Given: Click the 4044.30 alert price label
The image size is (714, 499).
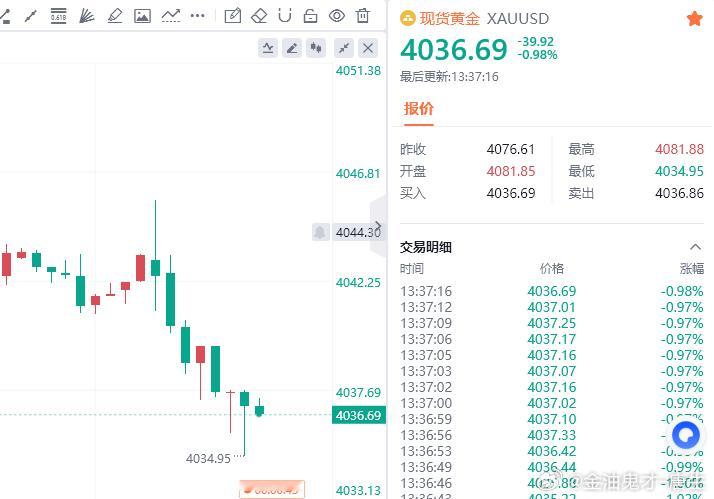Looking at the screenshot, I should [x=358, y=232].
